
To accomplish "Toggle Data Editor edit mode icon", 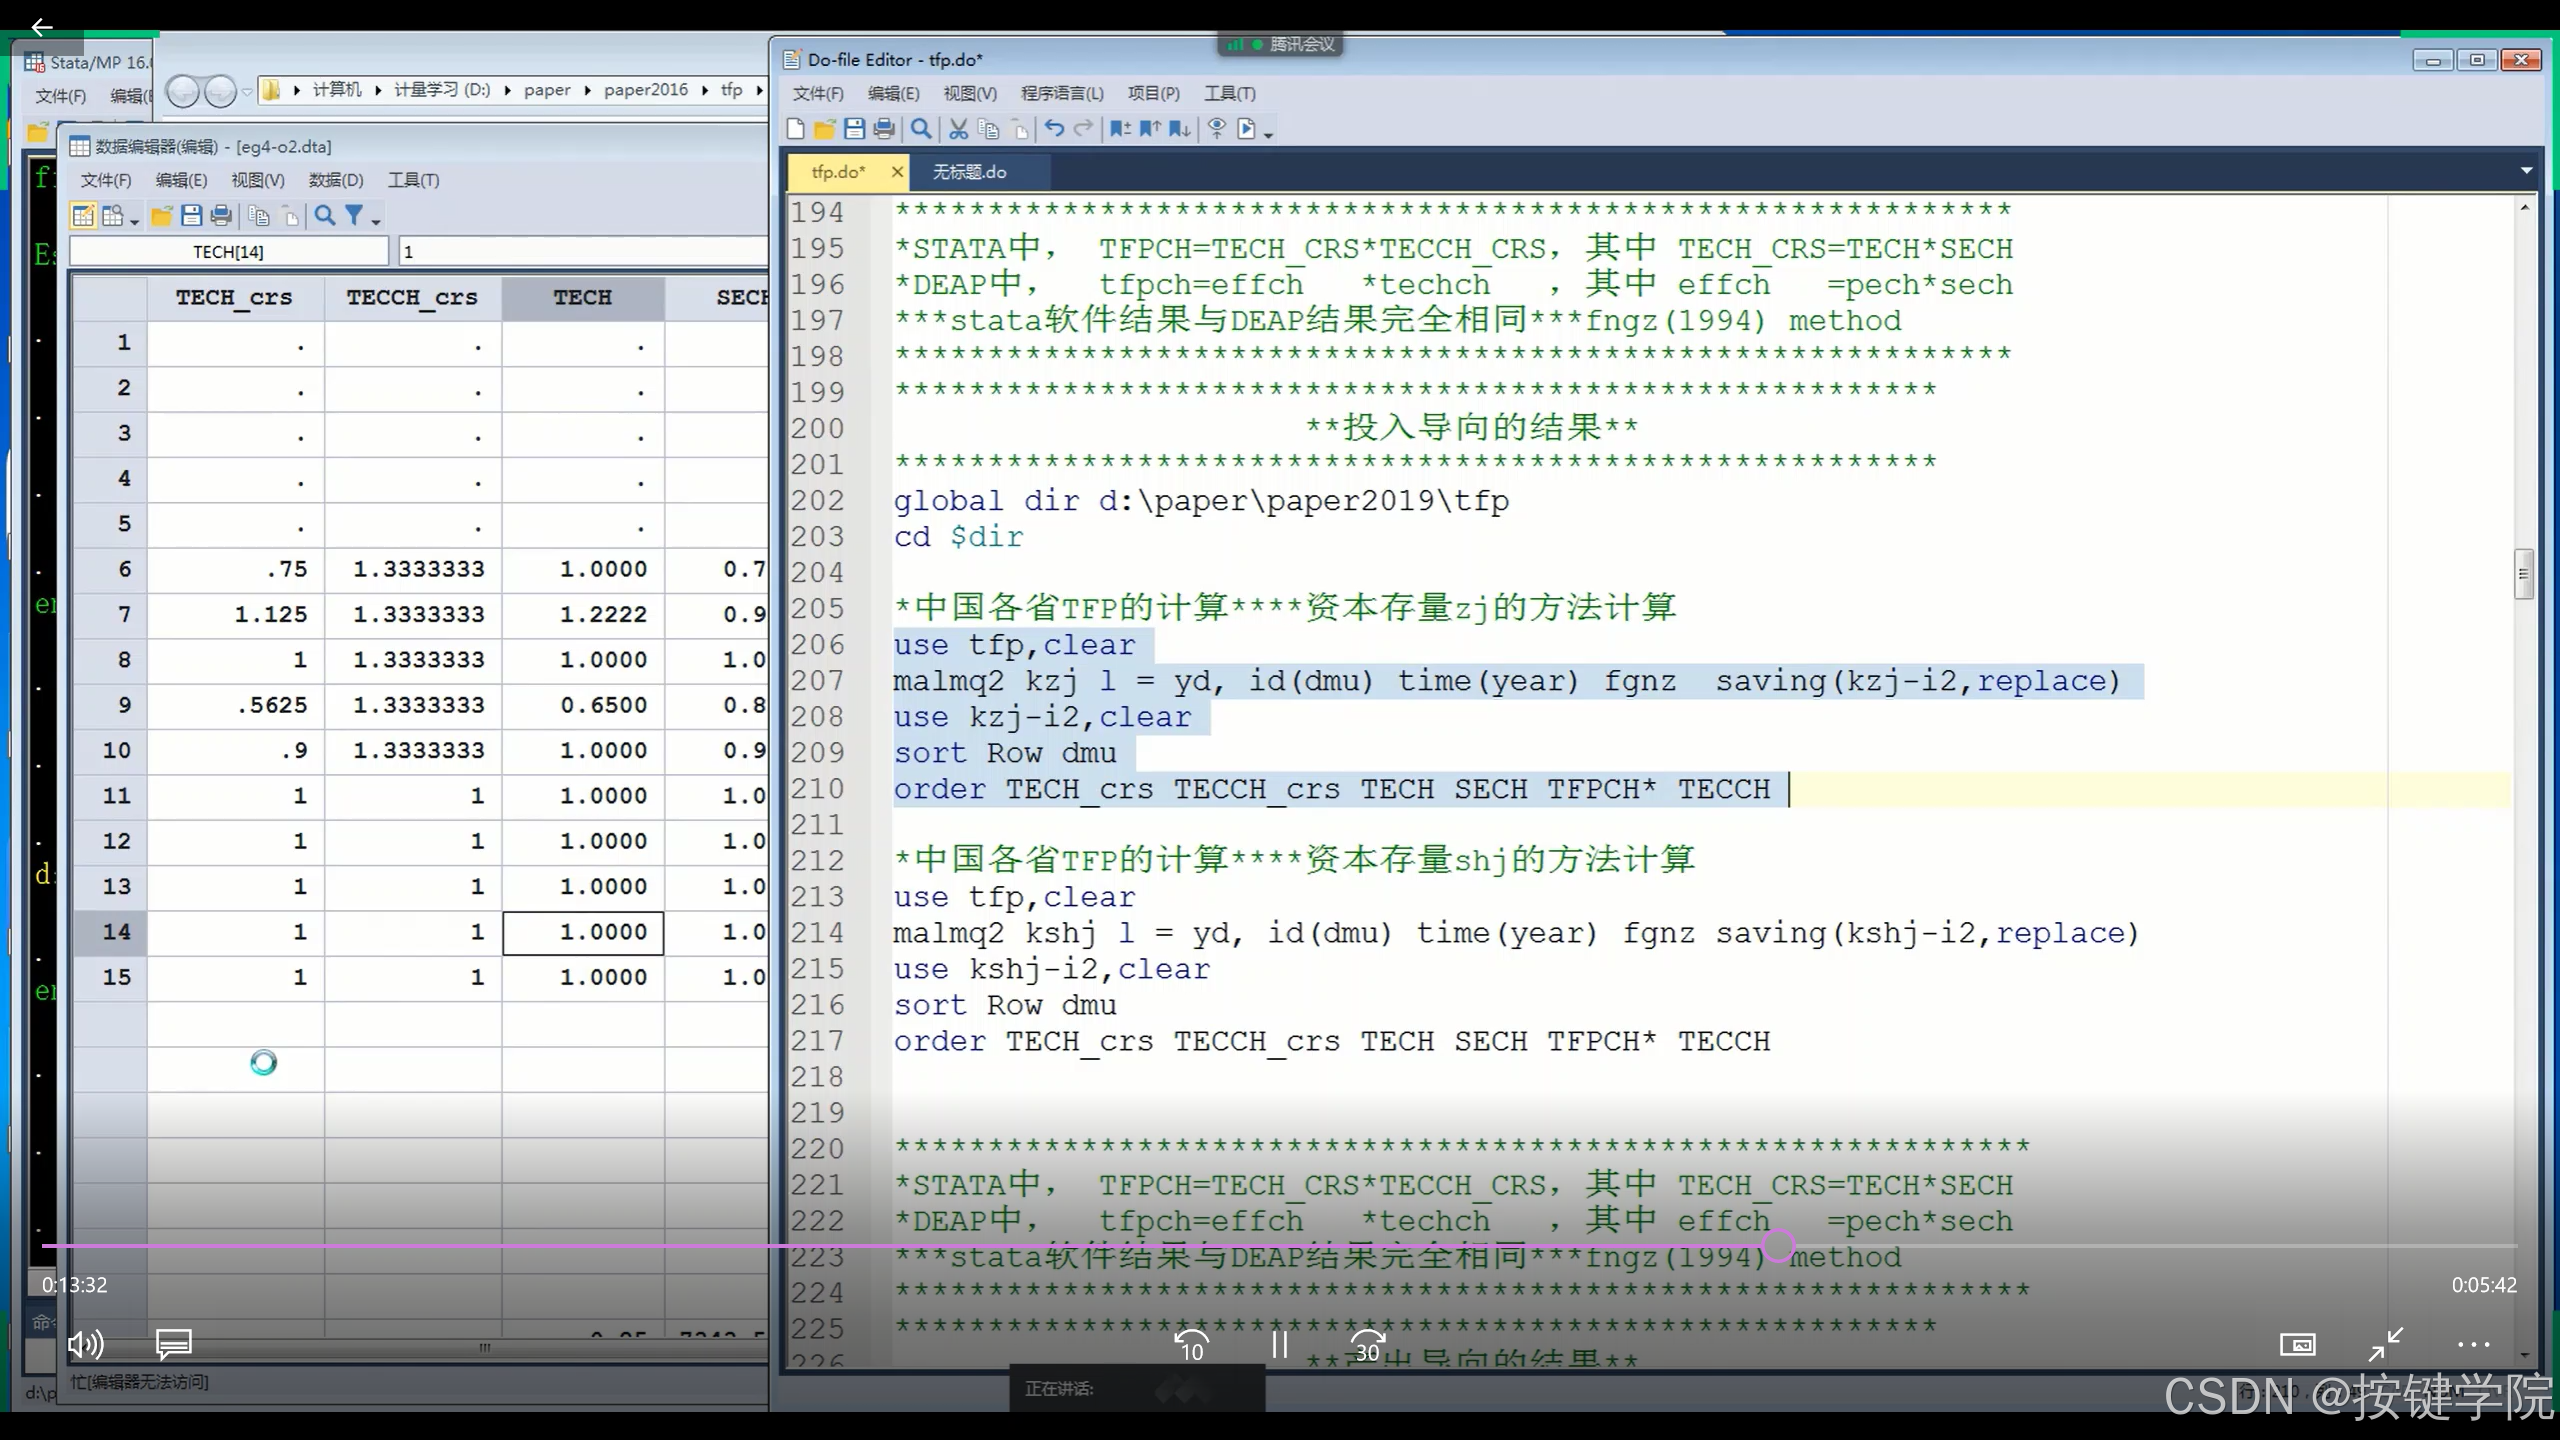I will click(84, 216).
